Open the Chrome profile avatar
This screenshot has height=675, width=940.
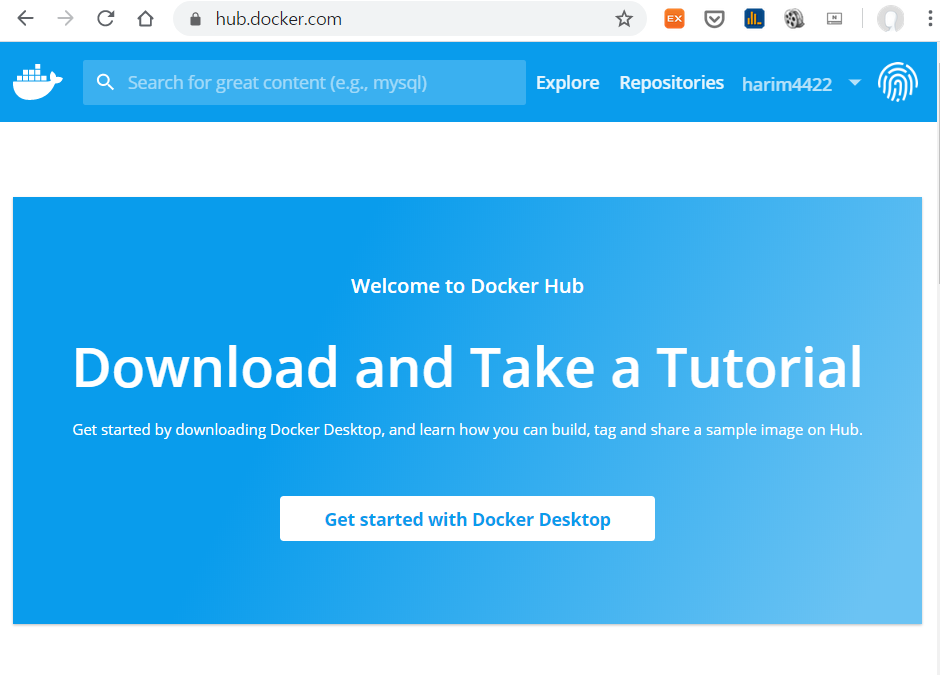tap(890, 19)
